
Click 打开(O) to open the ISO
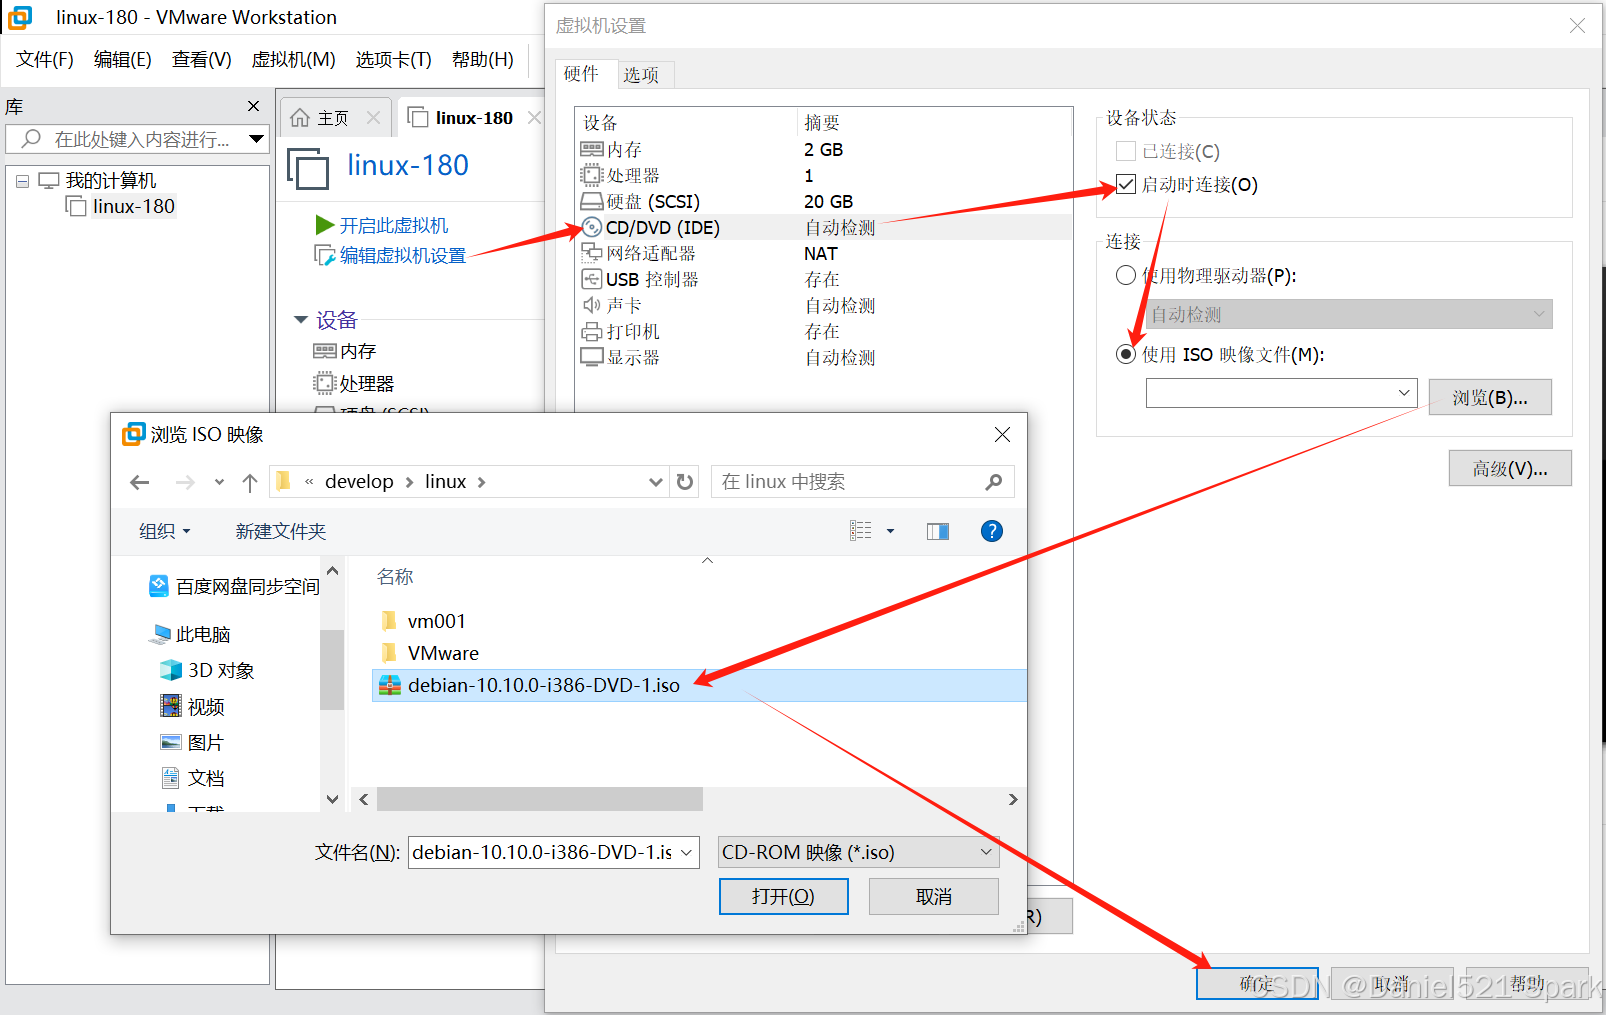(x=784, y=896)
